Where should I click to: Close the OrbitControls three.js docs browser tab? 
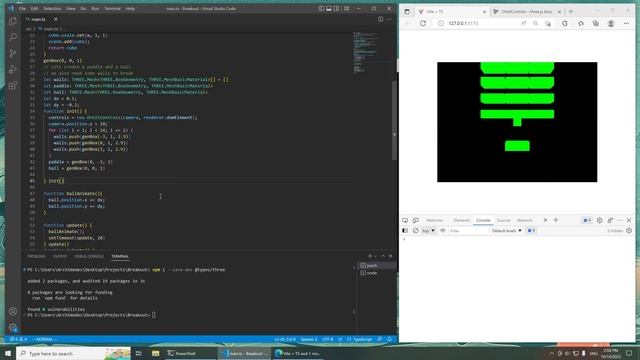click(560, 11)
